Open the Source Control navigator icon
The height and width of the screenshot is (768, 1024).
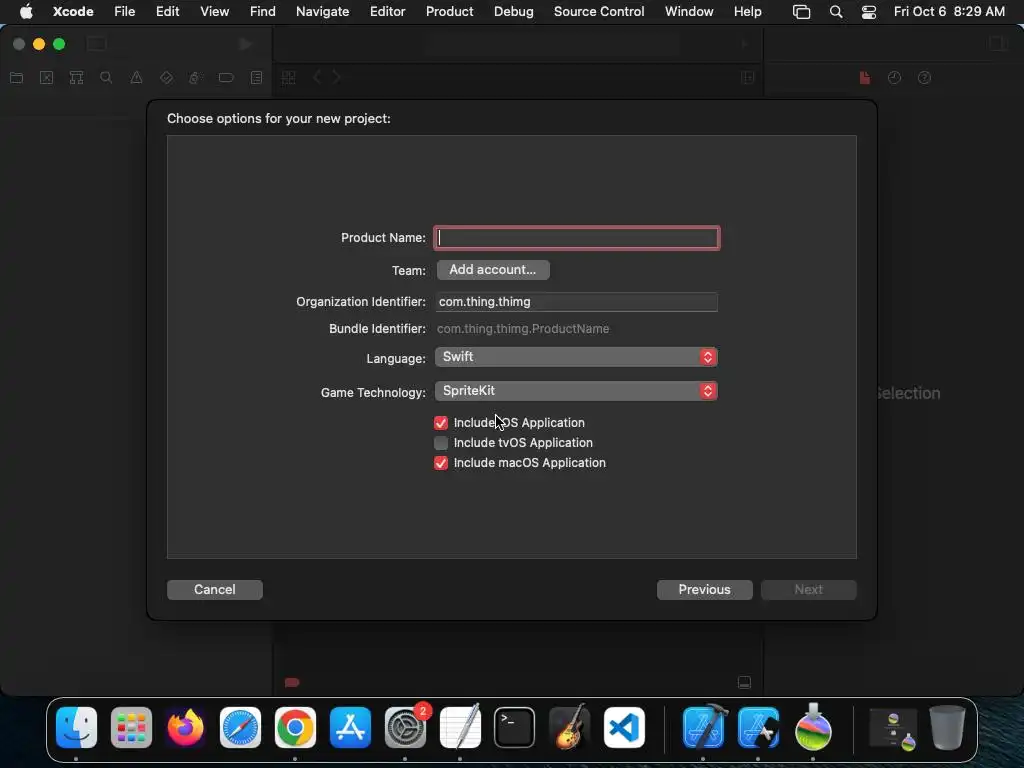46,78
